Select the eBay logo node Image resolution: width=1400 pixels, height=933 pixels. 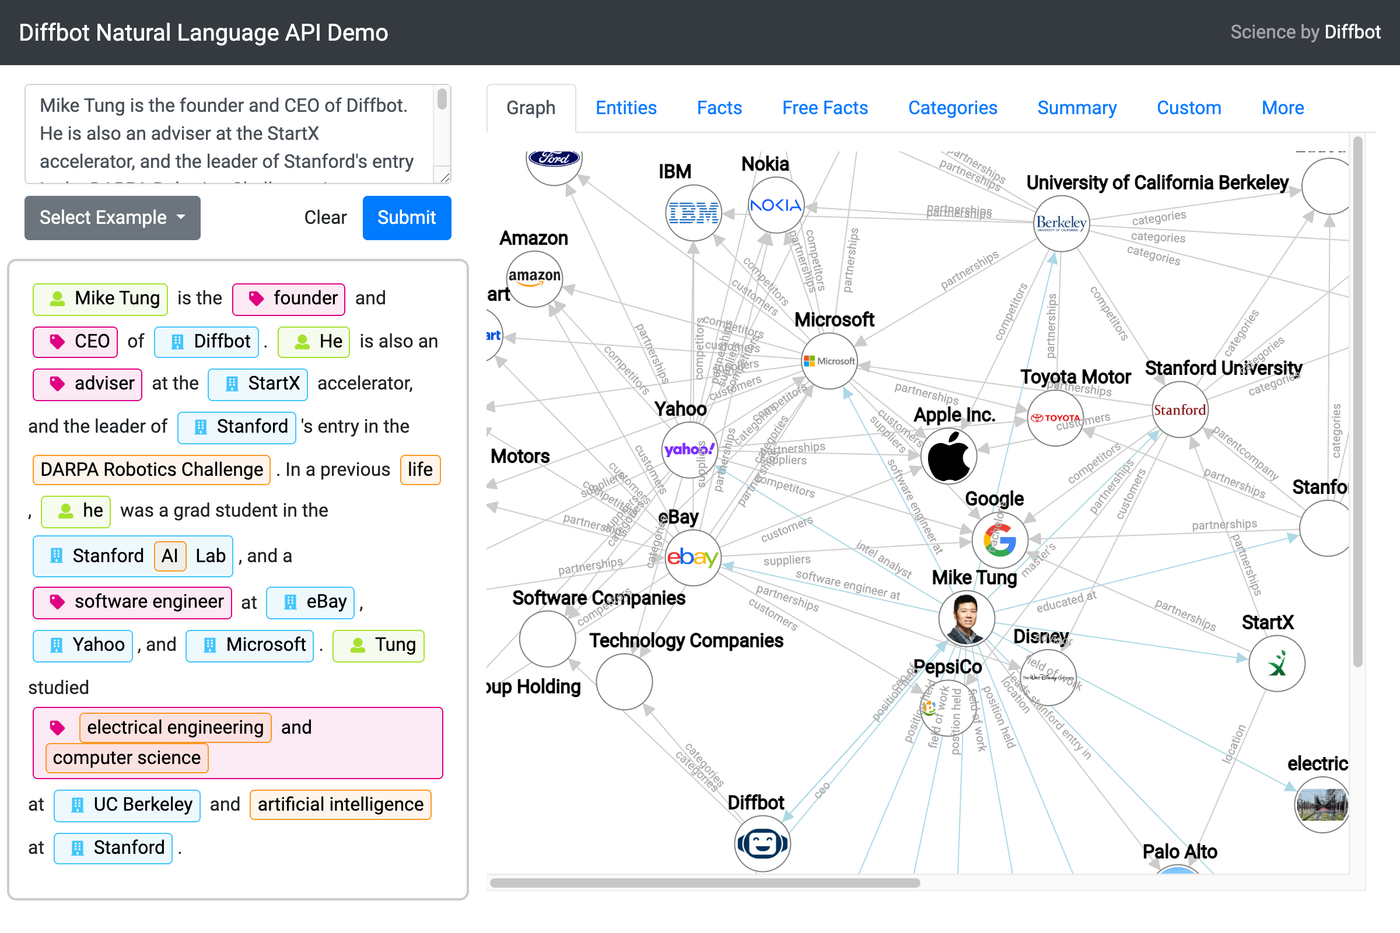pyautogui.click(x=692, y=557)
